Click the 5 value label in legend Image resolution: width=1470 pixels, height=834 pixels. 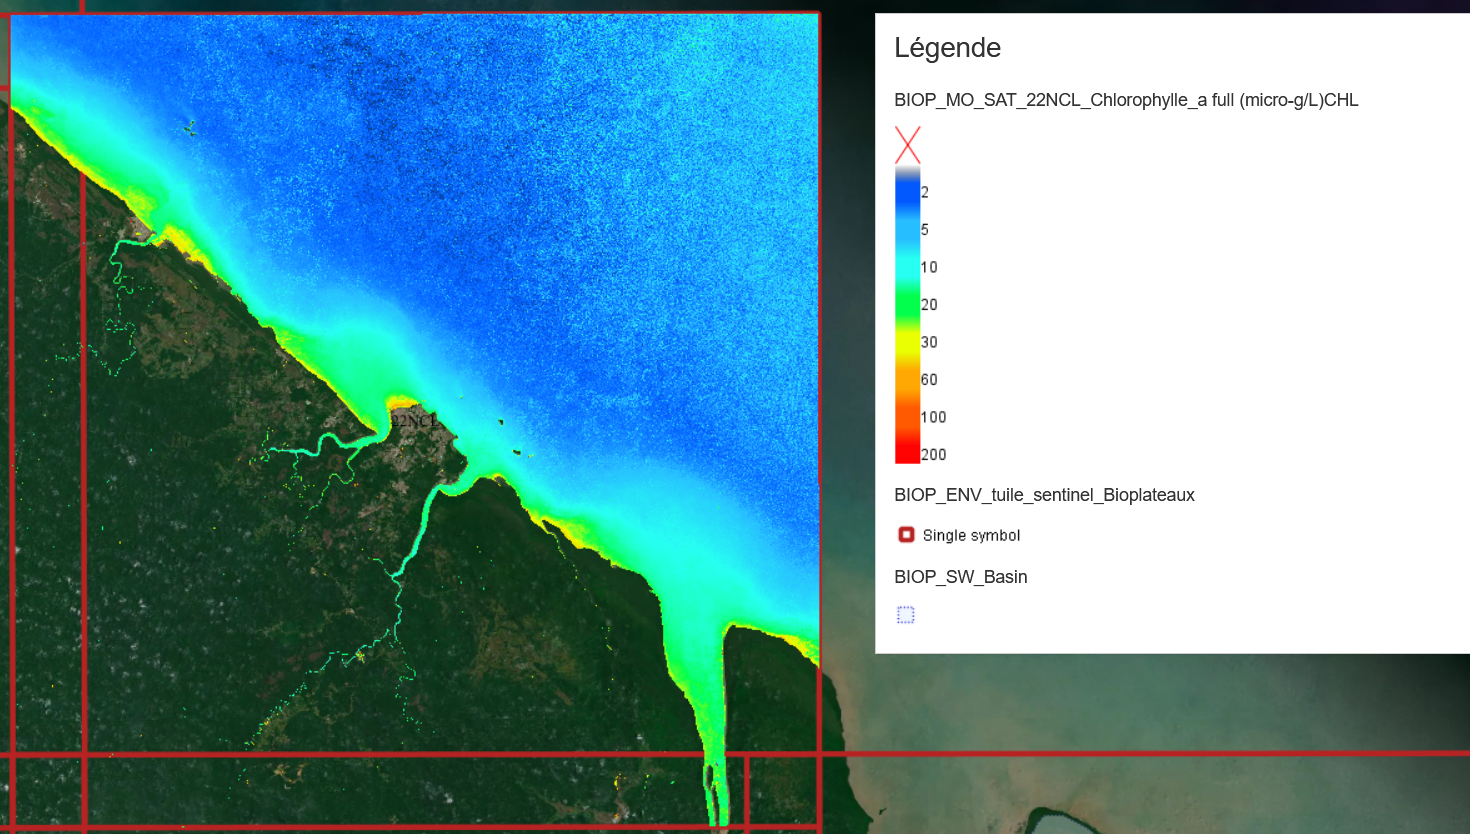(925, 230)
